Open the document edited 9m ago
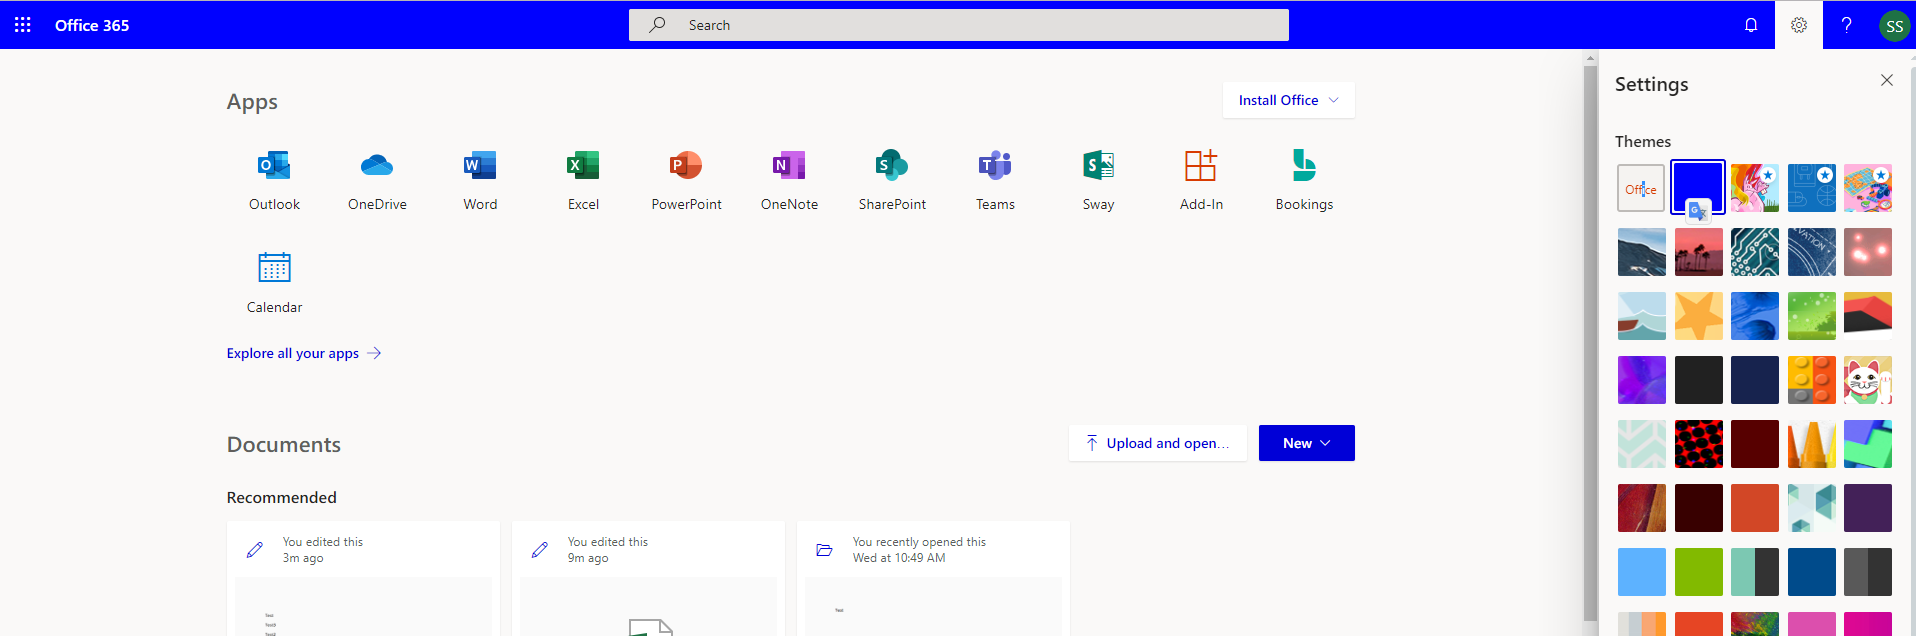1916x636 pixels. coord(648,578)
